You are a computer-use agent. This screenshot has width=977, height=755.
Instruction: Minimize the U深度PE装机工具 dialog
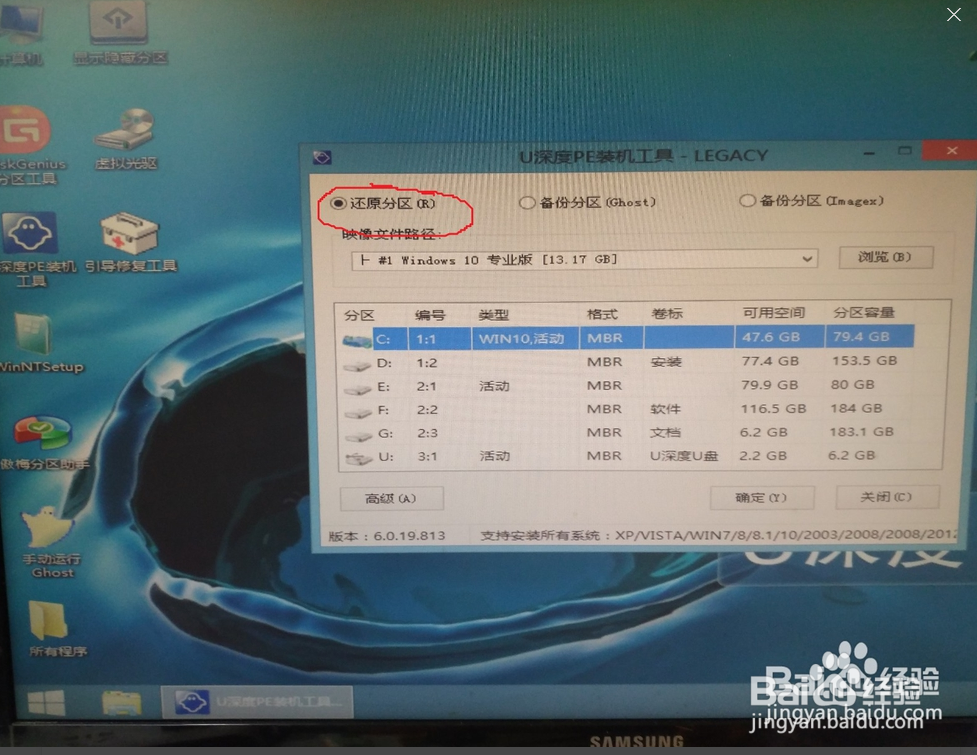pos(870,152)
